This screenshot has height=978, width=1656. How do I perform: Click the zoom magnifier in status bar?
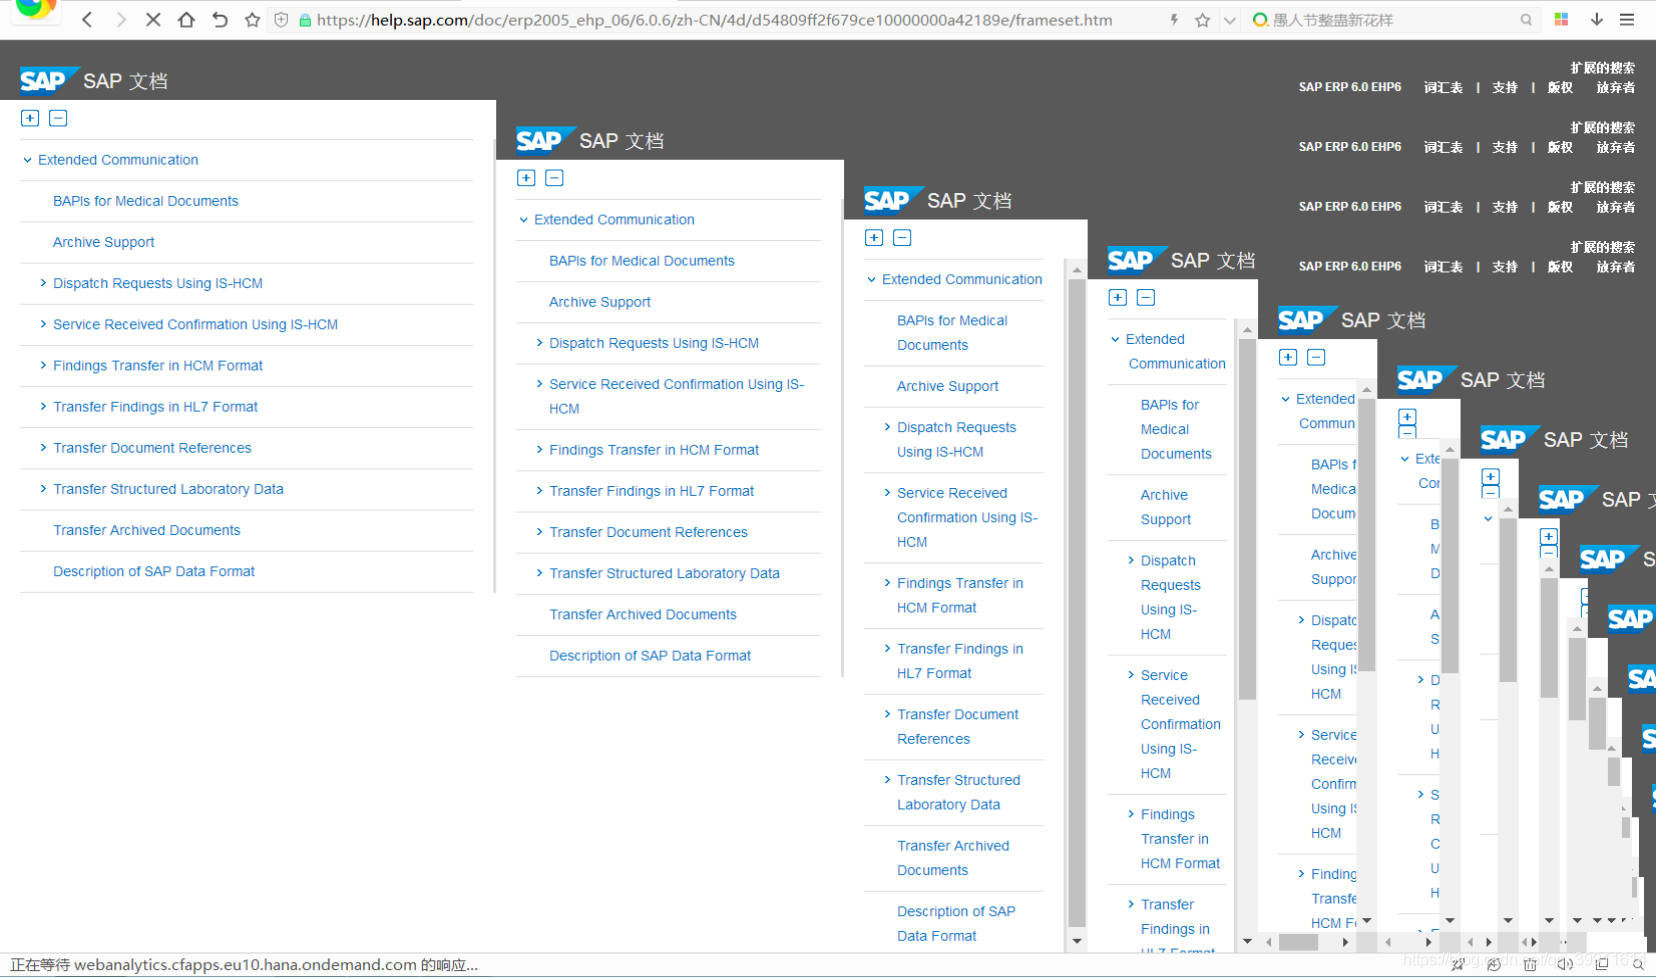1638,964
